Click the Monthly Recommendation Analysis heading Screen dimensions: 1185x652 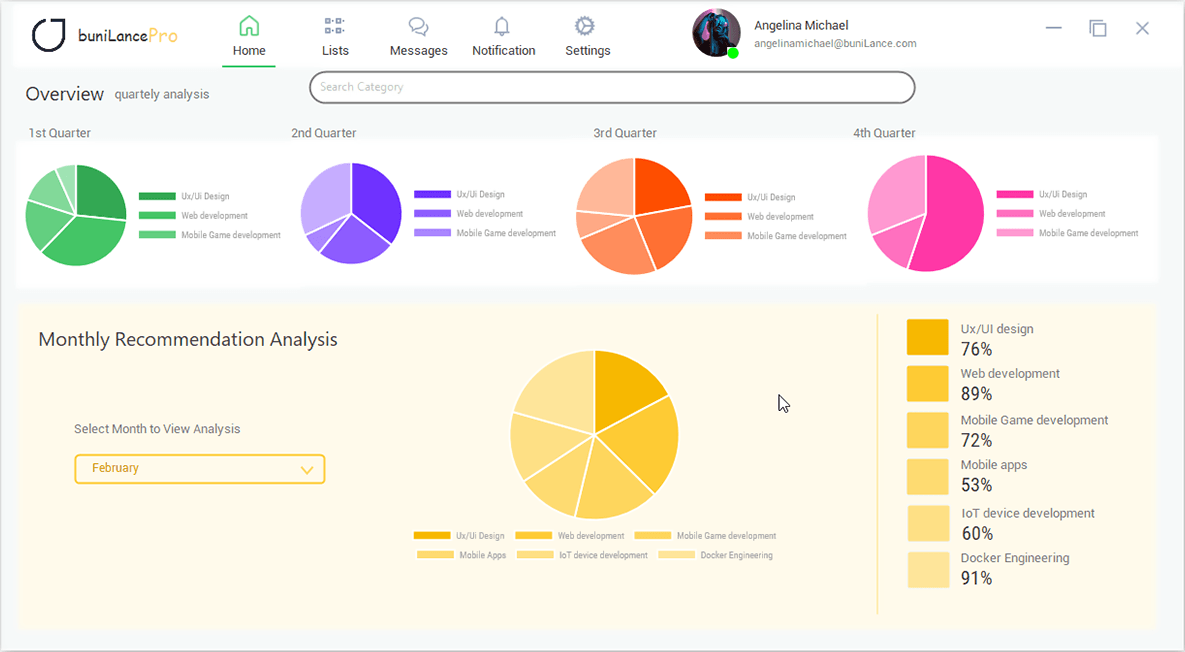coord(187,339)
